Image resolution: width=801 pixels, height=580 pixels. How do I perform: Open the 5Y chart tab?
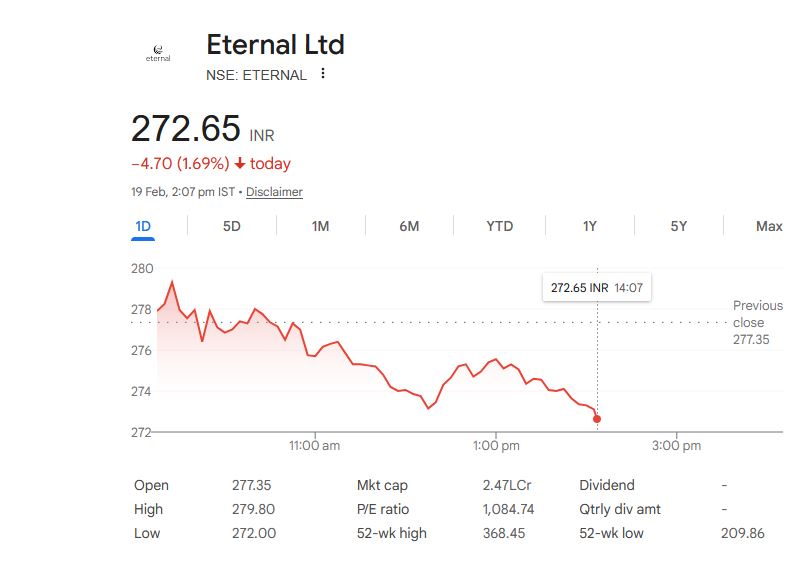679,226
